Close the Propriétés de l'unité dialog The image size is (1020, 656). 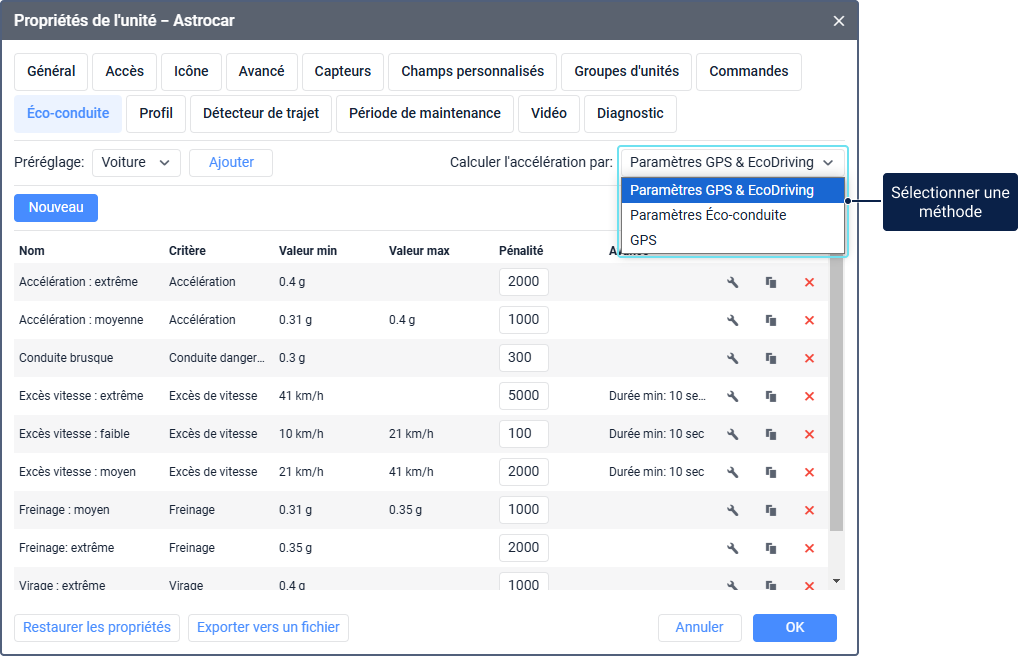click(838, 21)
